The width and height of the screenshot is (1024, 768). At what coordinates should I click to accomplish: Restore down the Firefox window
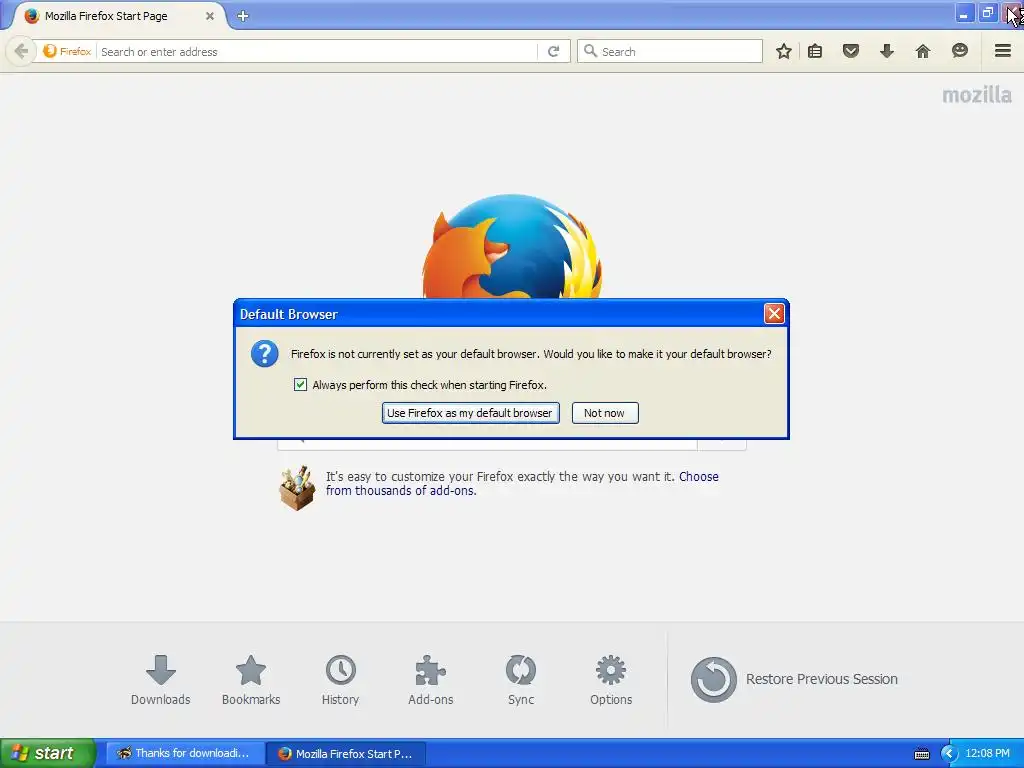click(x=987, y=13)
